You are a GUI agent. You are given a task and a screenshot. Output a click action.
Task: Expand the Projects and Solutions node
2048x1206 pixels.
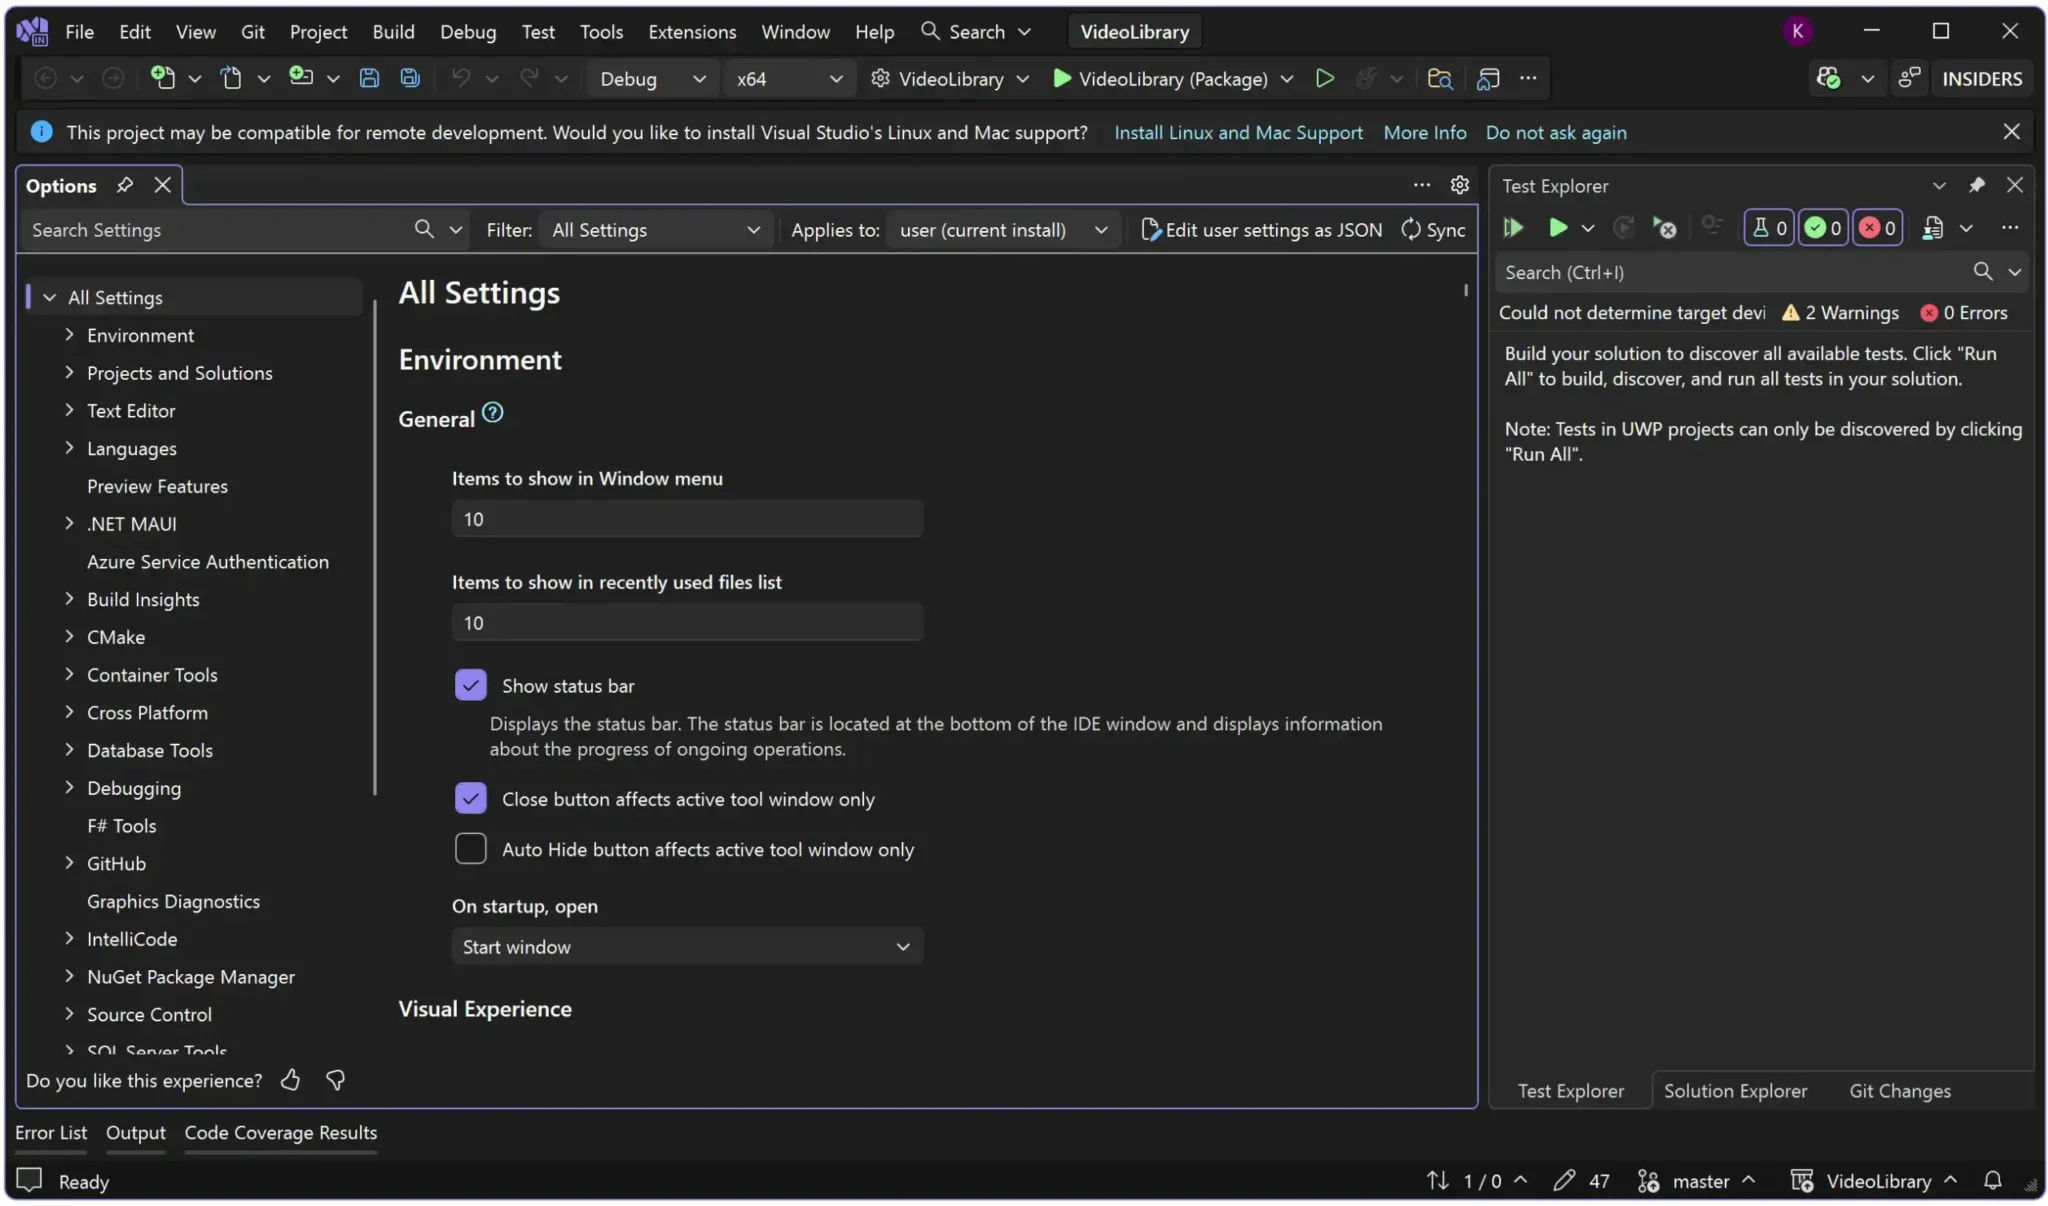(69, 372)
